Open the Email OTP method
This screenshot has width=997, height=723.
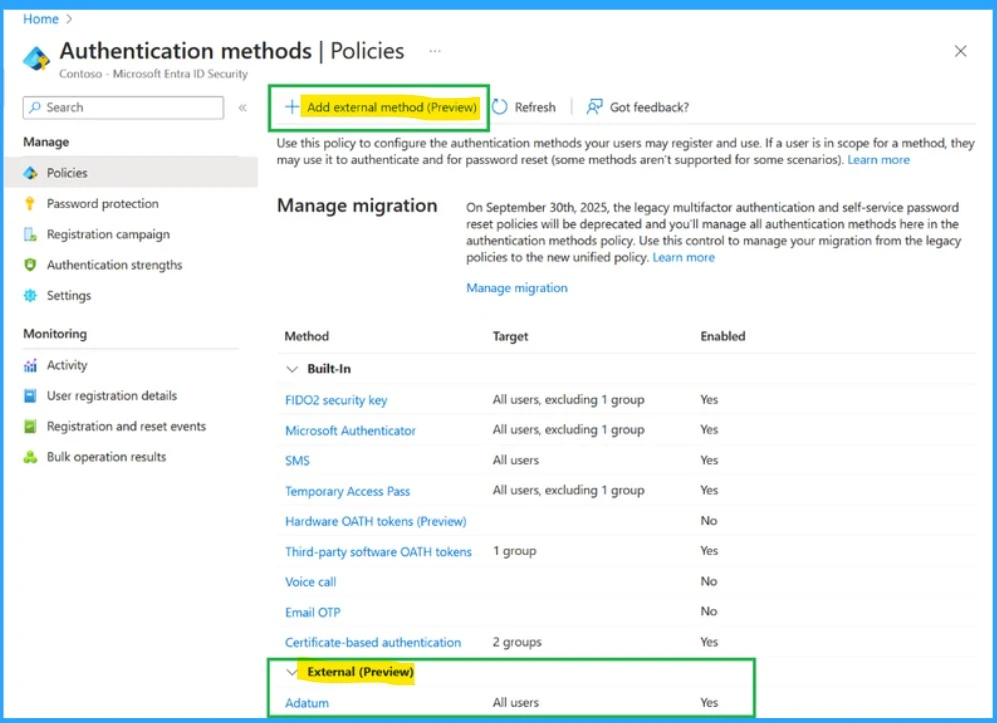coord(312,612)
